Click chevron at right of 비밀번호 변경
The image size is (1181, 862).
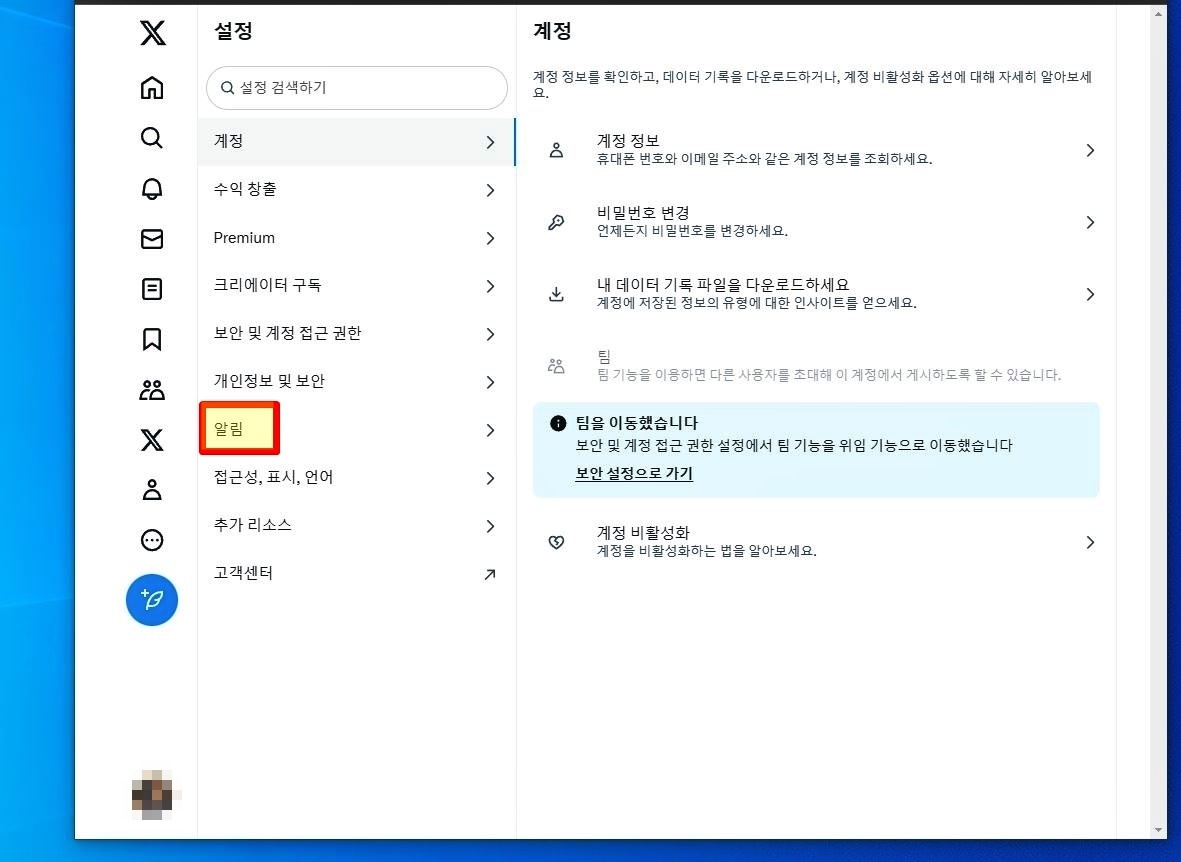(1090, 222)
